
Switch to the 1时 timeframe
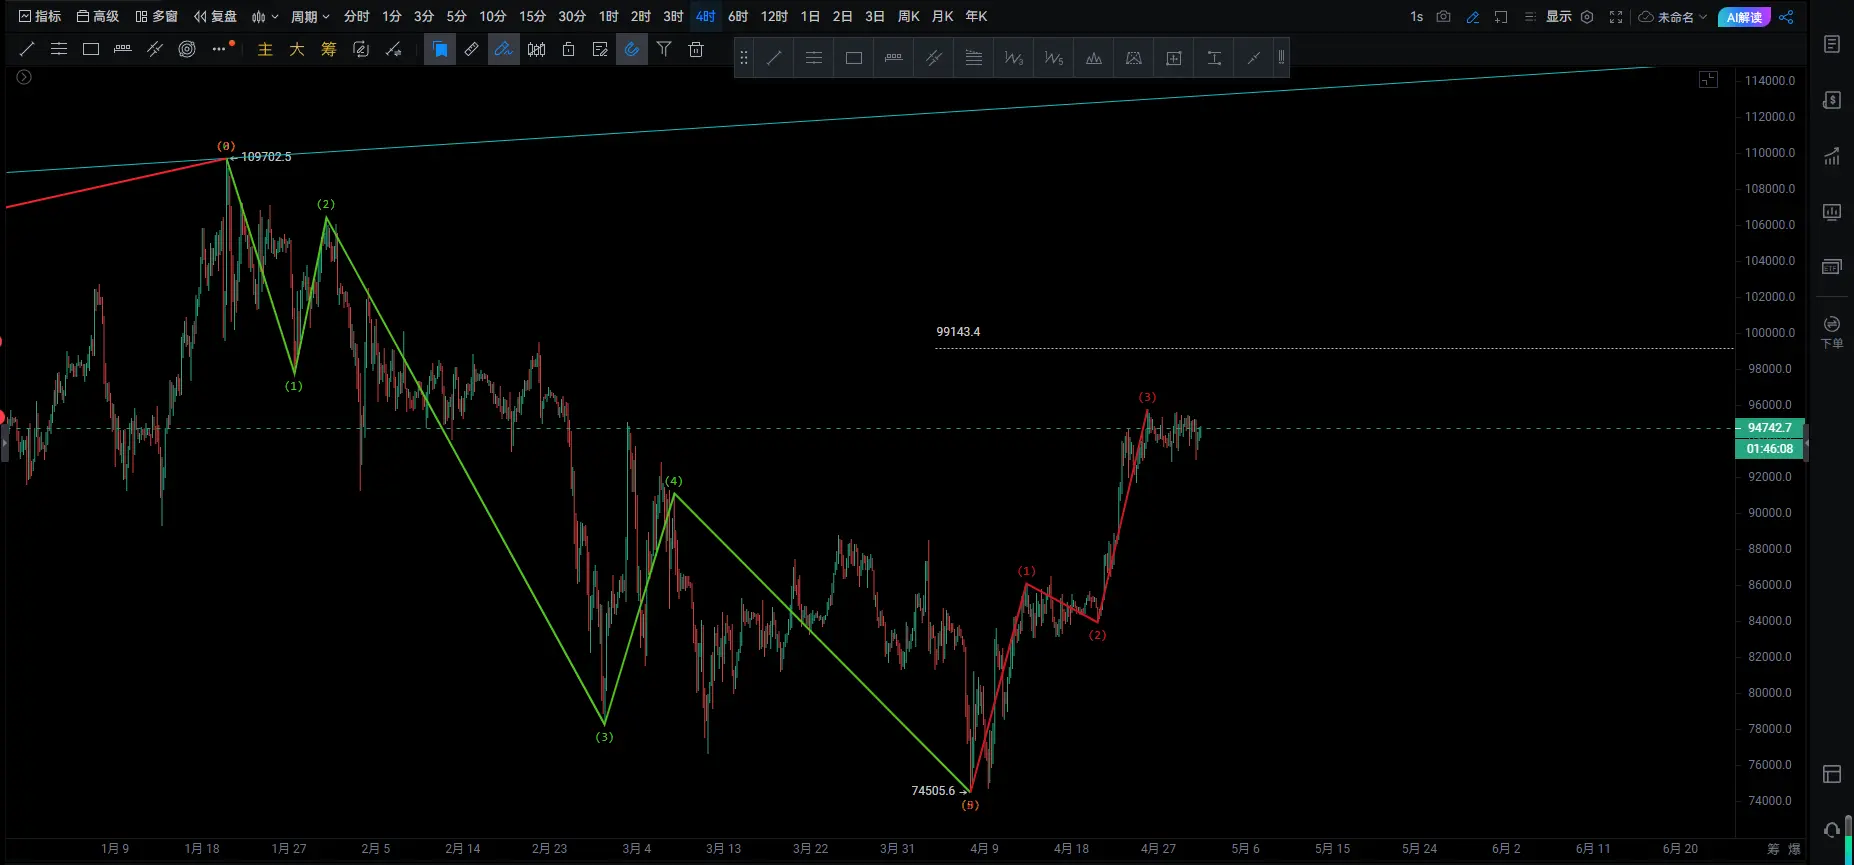tap(608, 16)
